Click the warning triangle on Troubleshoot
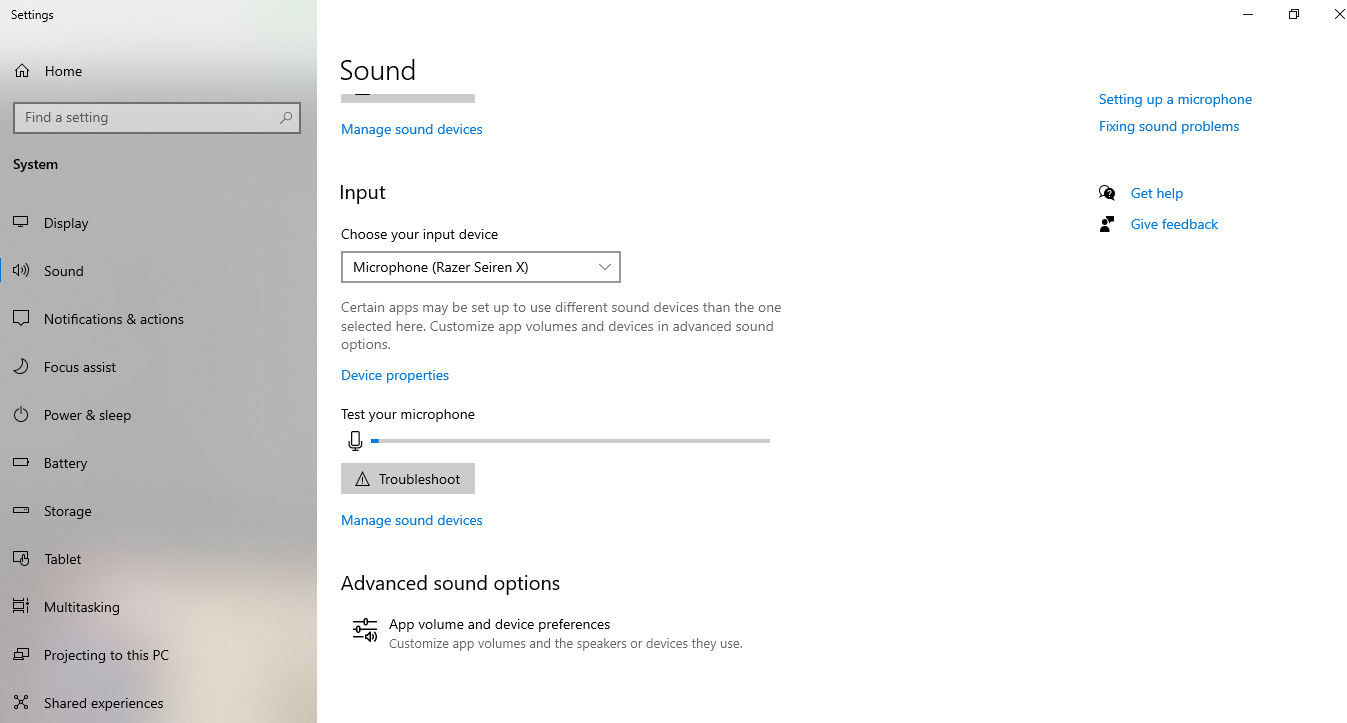The height and width of the screenshot is (723, 1347). pos(362,479)
